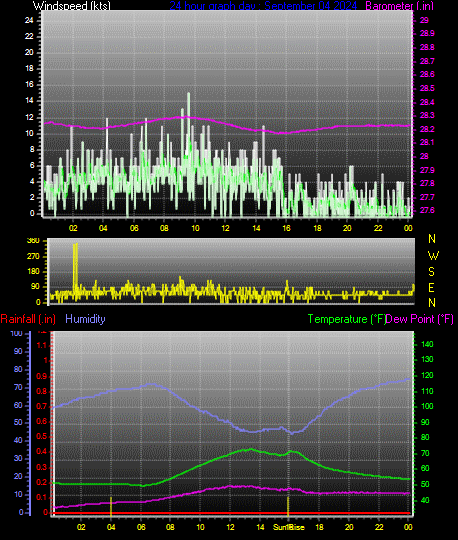This screenshot has width=458, height=540.
Task: Click the "24 hour graph day : September 04 2024" title
Action: click(263, 6)
